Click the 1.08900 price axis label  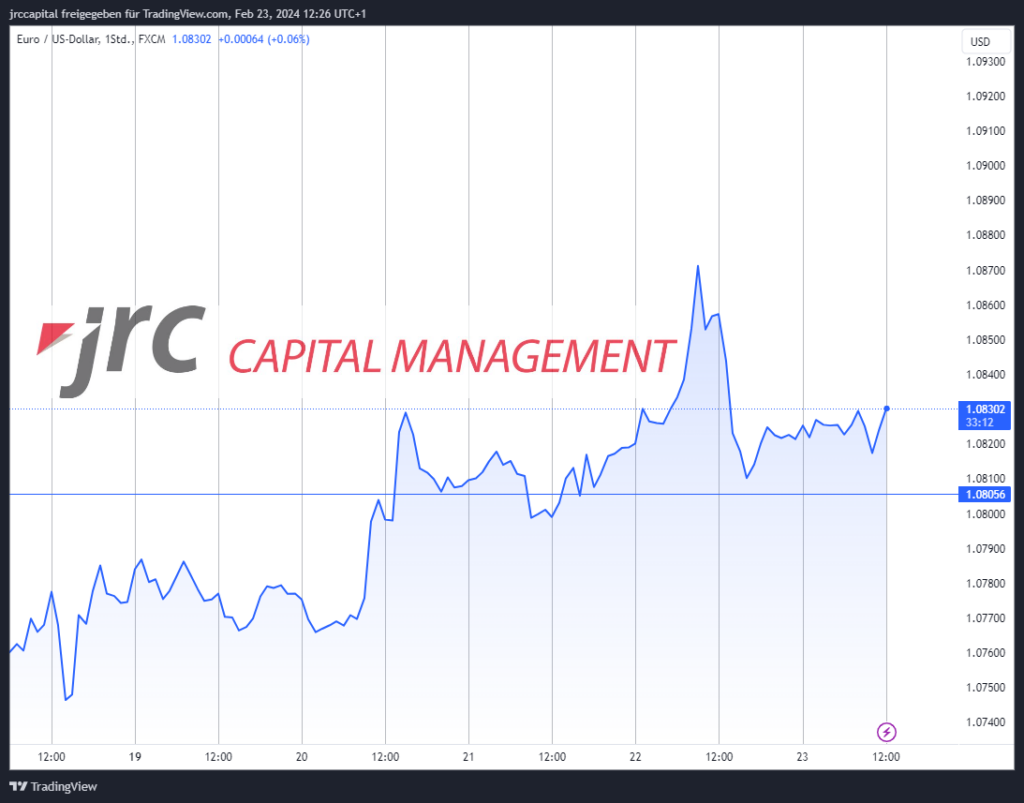point(985,200)
